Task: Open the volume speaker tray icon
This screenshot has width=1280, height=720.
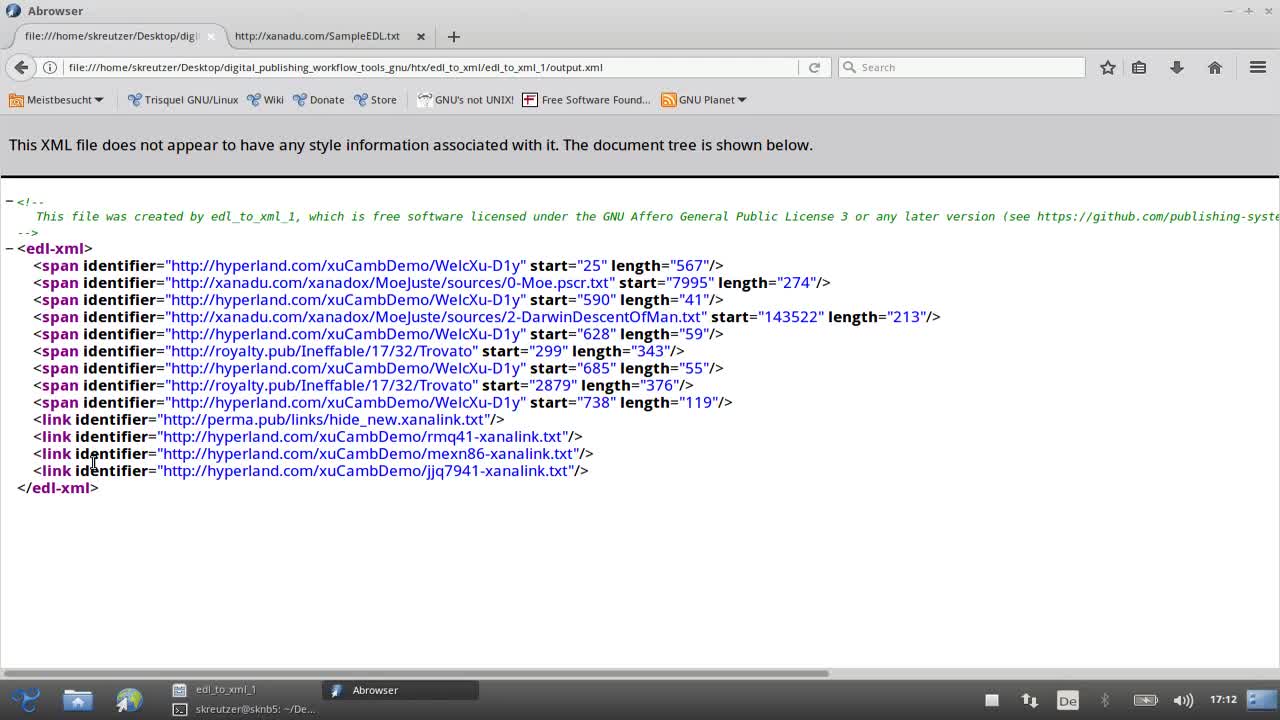Action: (1183, 700)
